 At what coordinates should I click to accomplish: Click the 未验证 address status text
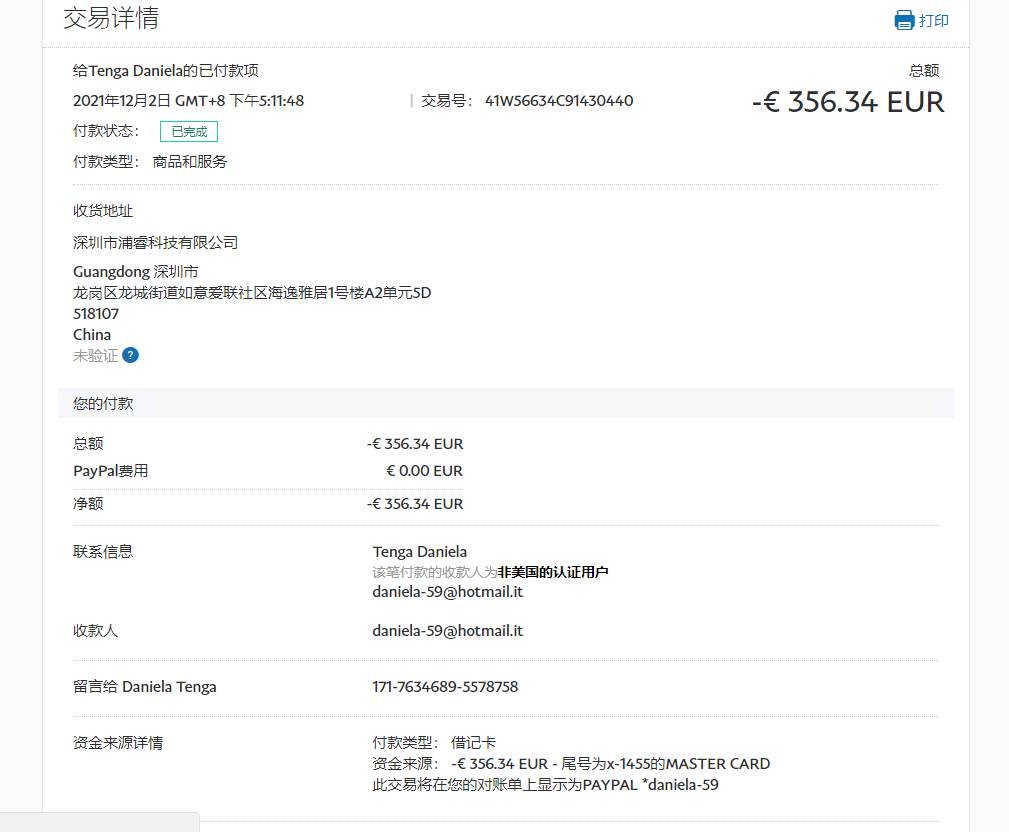(95, 355)
